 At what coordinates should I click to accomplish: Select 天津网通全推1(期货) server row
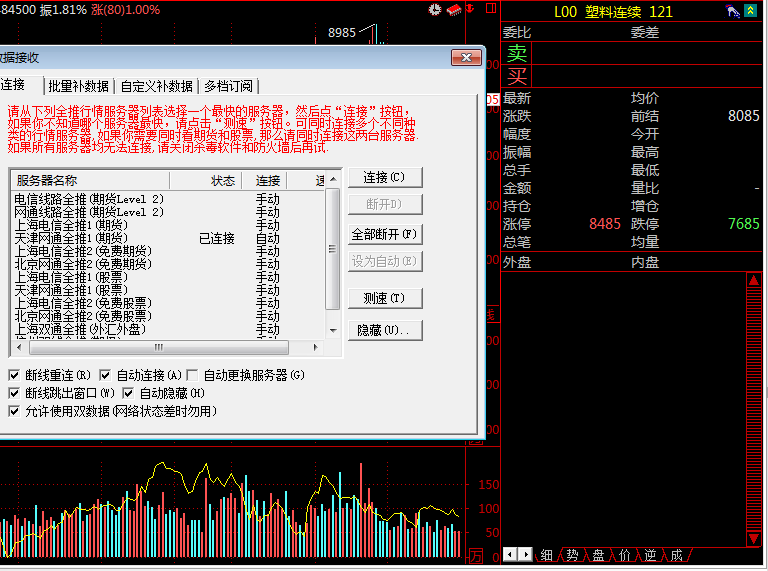[x=70, y=239]
